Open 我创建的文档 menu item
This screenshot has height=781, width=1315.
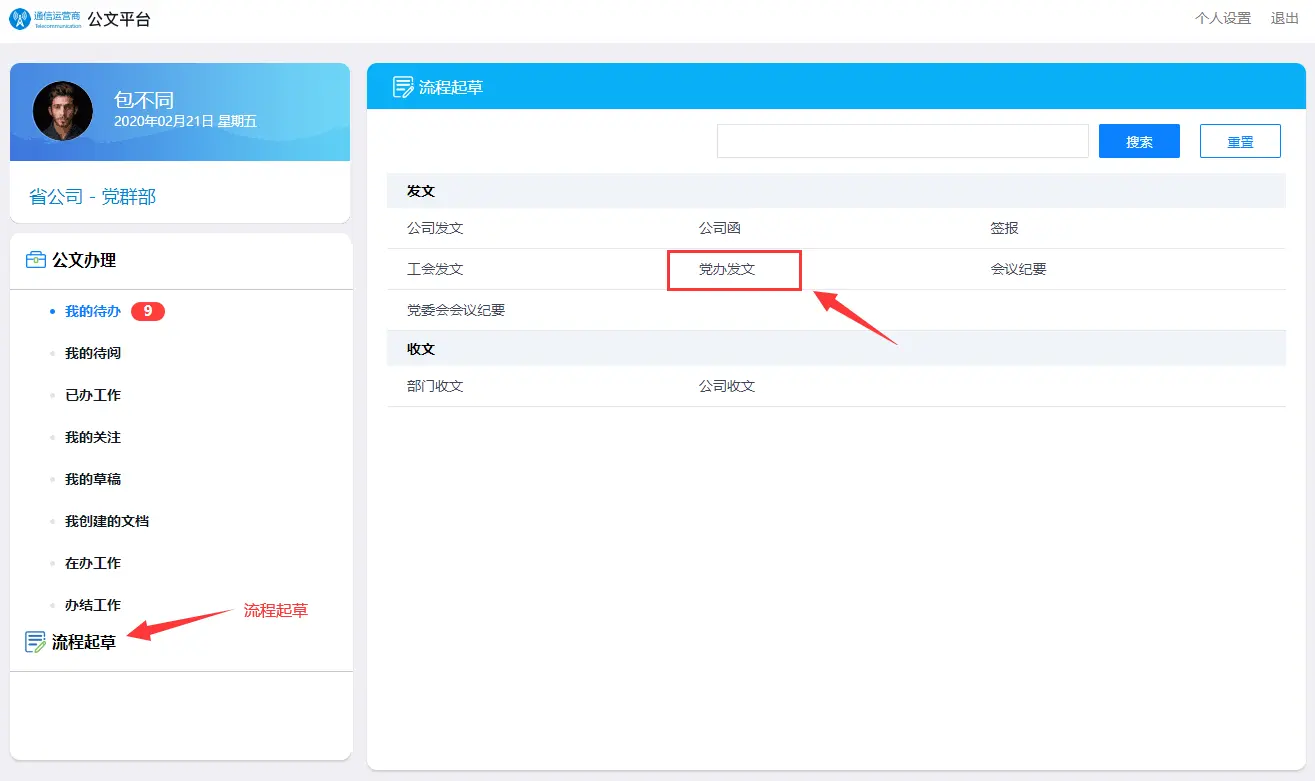pyautogui.click(x=107, y=521)
